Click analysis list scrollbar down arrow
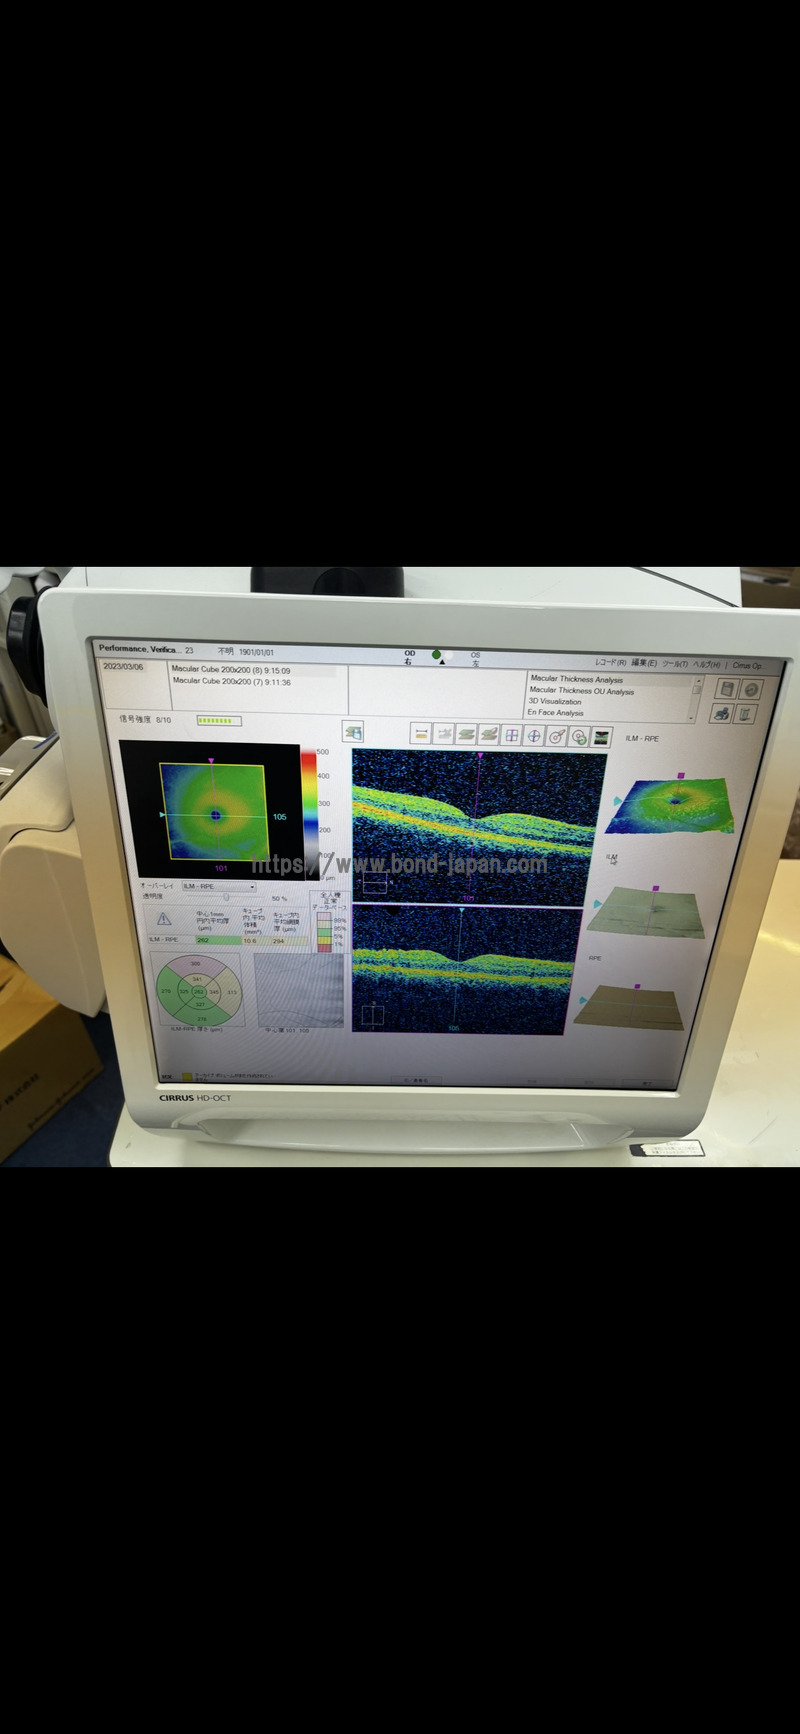The height and width of the screenshot is (1734, 800). coord(692,716)
